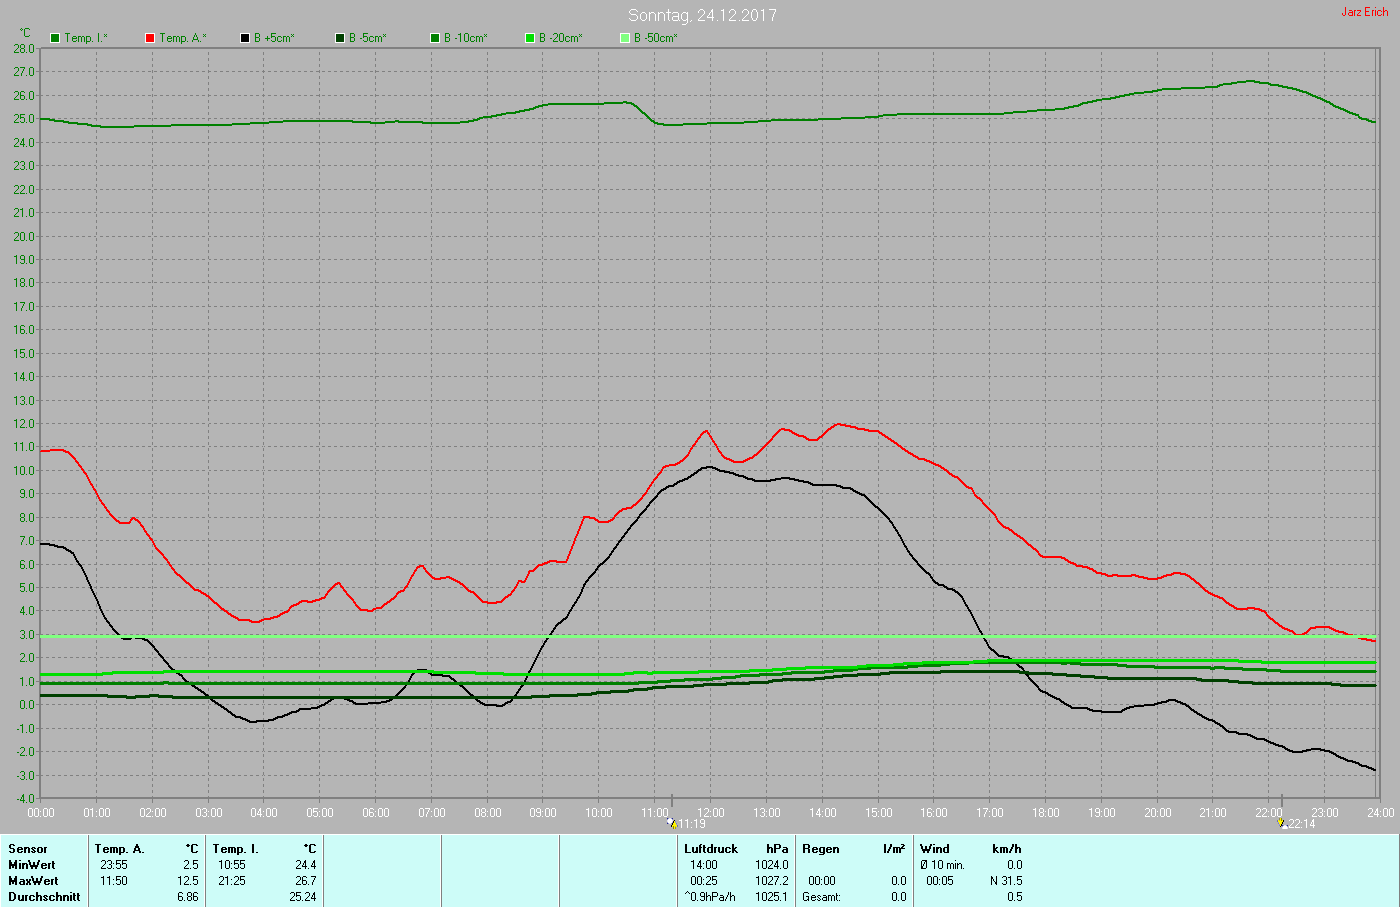Image resolution: width=1400 pixels, height=907 pixels.
Task: Click the black B +5cm legend swatch
Action: [x=245, y=38]
